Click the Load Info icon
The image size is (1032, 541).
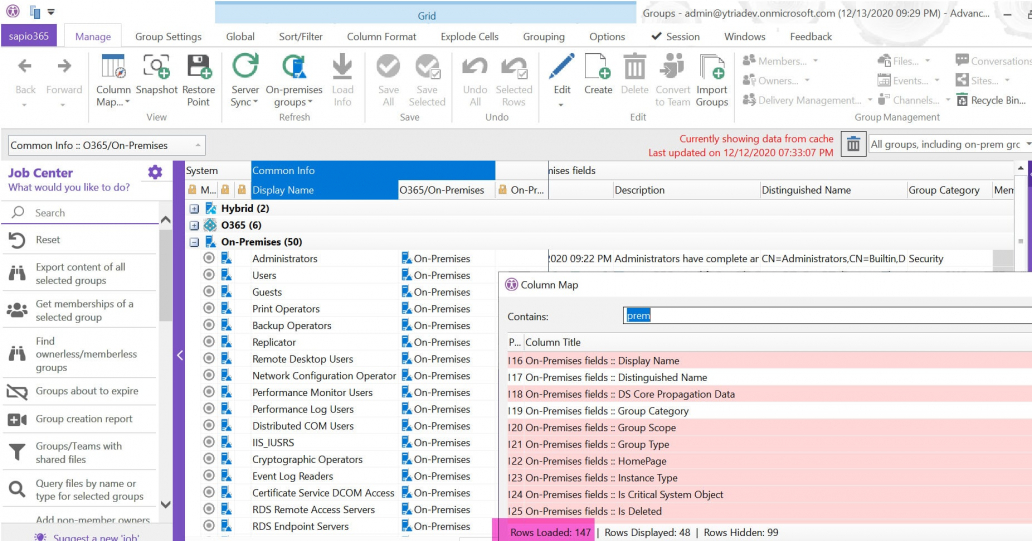(342, 67)
